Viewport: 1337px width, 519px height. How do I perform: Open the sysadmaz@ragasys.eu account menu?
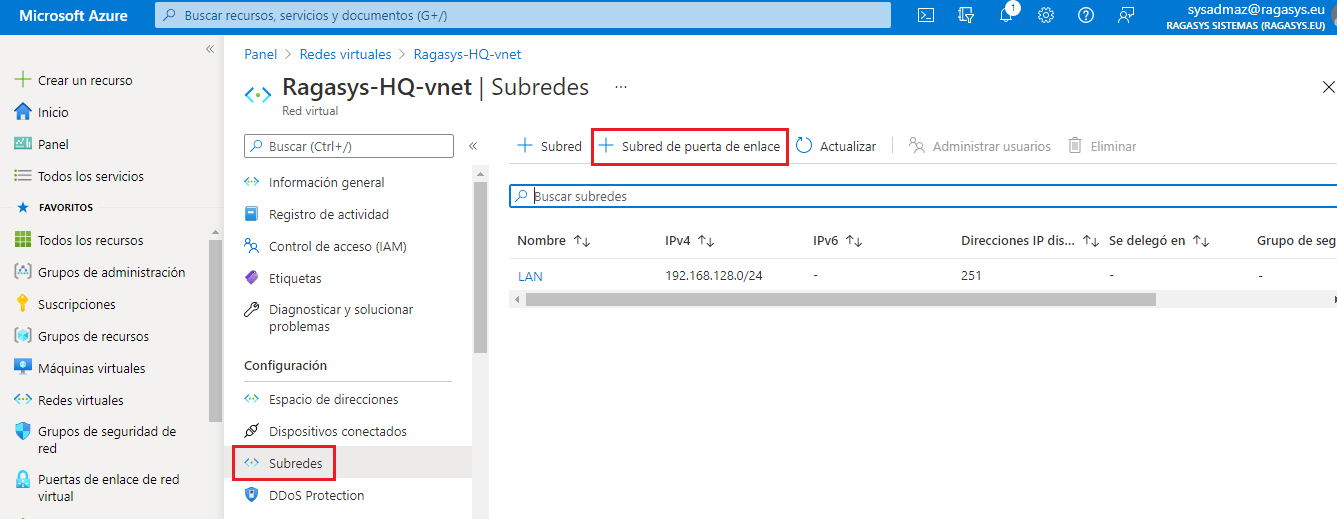pyautogui.click(x=1247, y=16)
